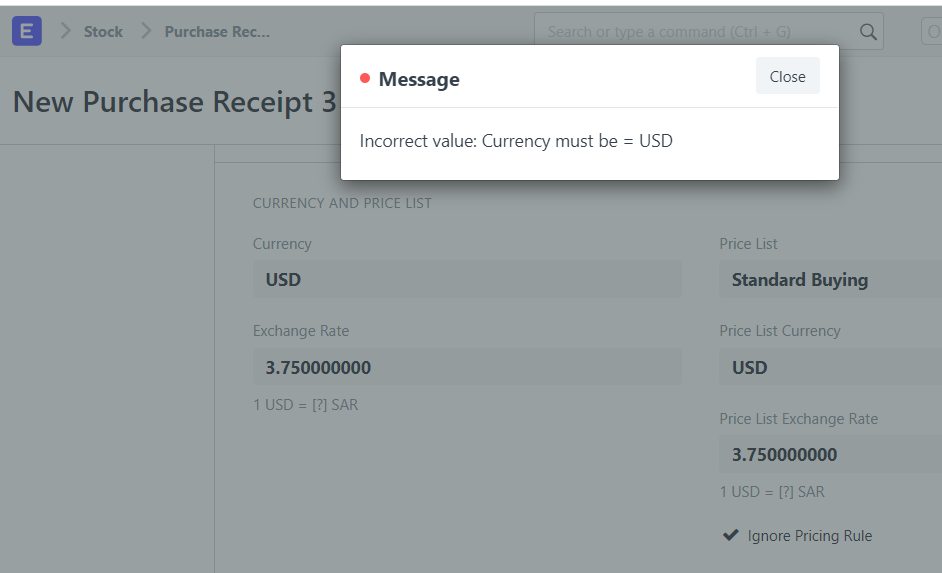This screenshot has height=573, width=942.
Task: Open the Price List Currency USD field
Action: [x=831, y=367]
